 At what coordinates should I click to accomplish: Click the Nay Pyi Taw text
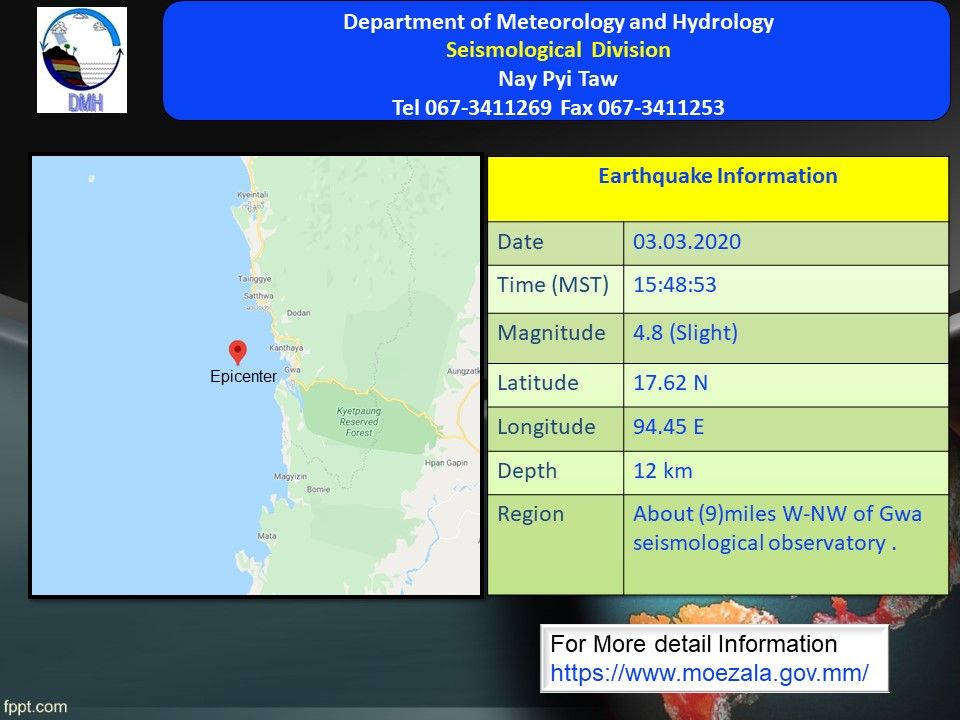coord(558,79)
